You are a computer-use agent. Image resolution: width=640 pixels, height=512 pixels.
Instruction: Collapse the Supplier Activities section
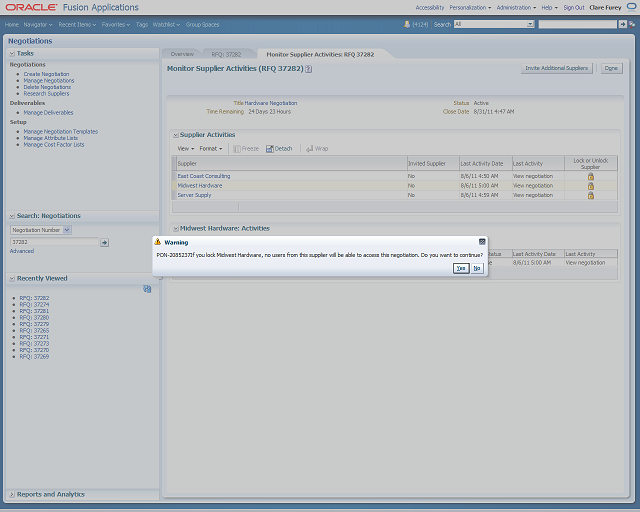point(176,135)
